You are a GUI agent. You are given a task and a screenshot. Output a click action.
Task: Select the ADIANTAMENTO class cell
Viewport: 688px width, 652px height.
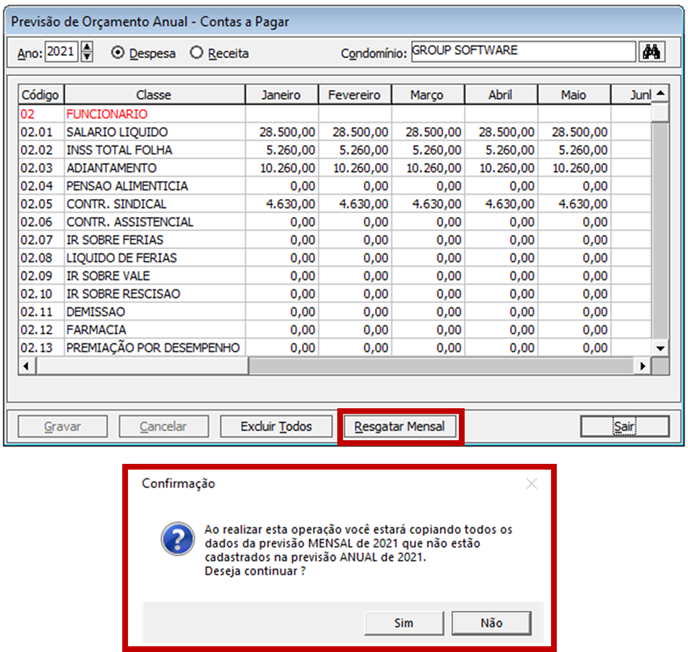(154, 168)
